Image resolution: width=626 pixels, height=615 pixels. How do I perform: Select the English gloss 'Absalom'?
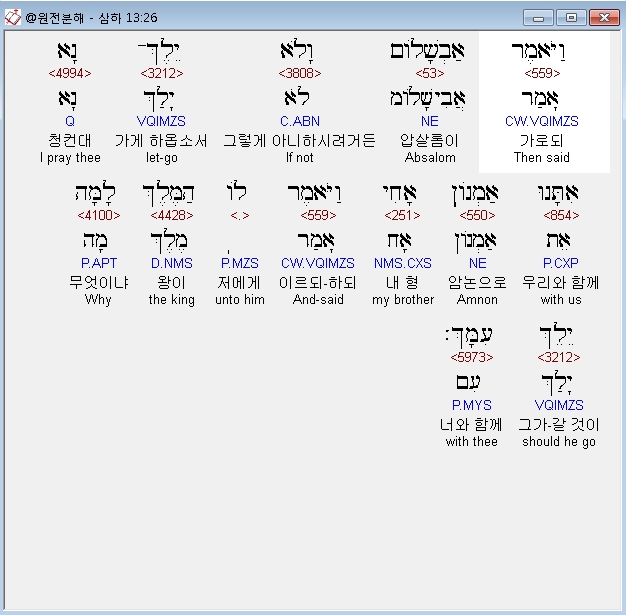click(x=430, y=158)
